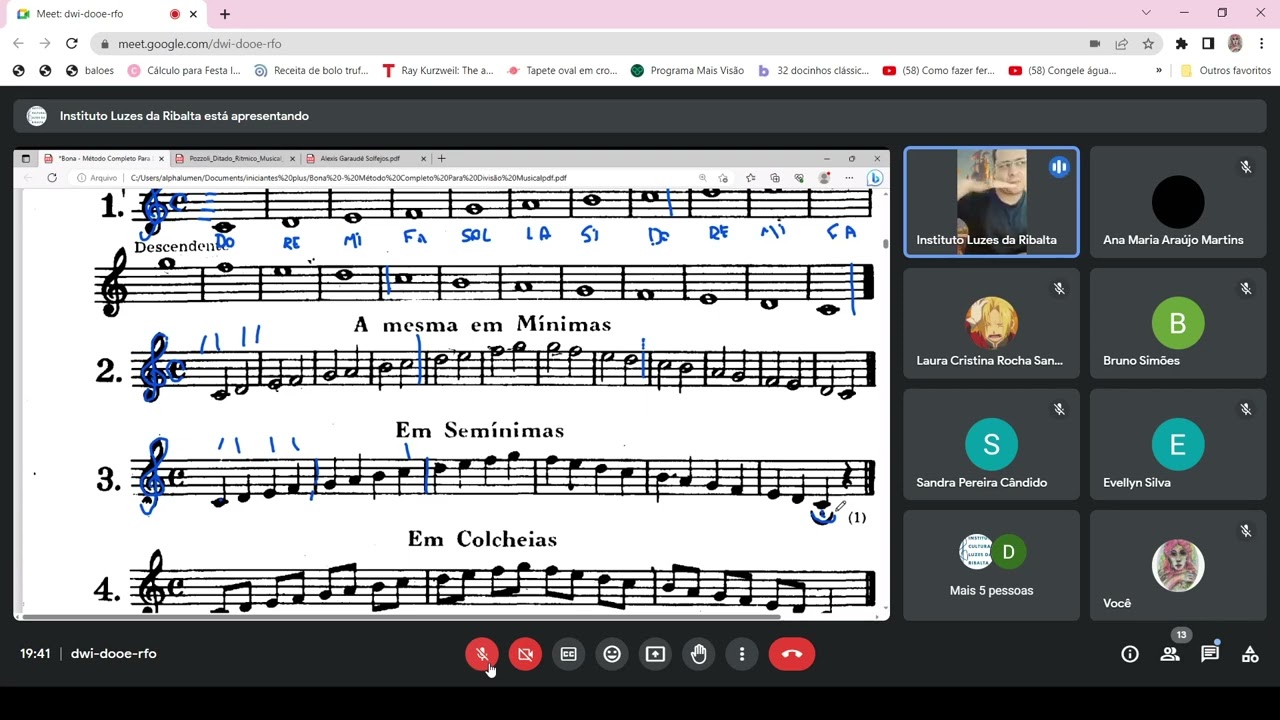The height and width of the screenshot is (720, 1280).
Task: Open the Tapete oval em cro bookmark
Action: (x=562, y=71)
